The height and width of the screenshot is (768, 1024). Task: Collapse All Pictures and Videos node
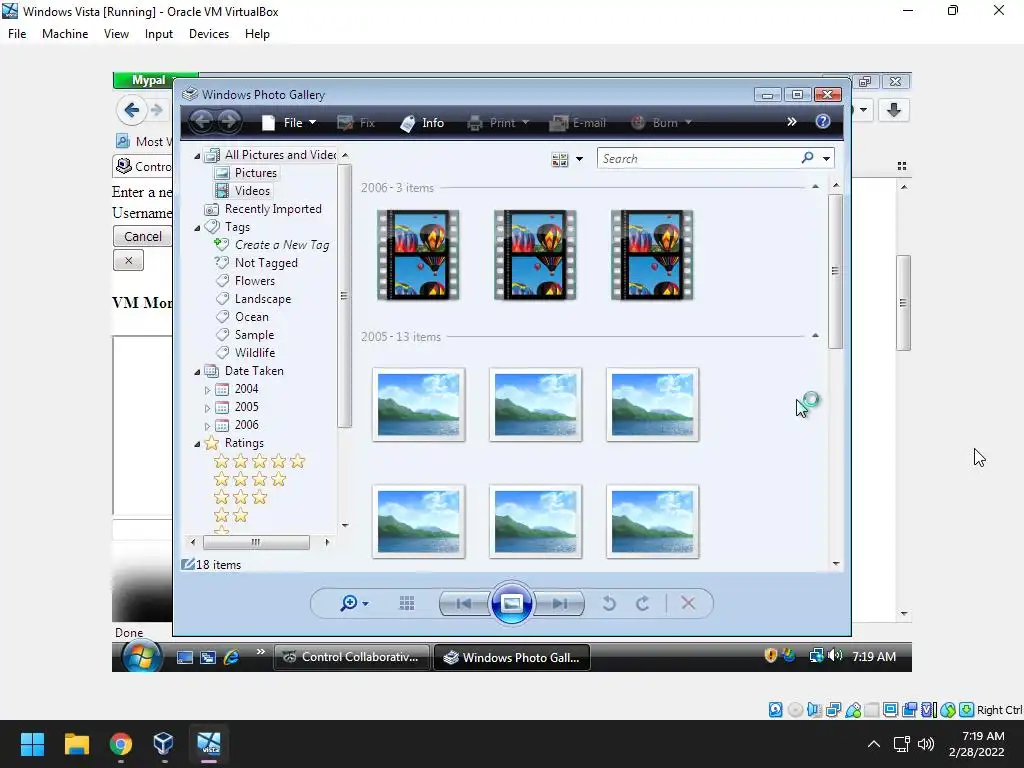(197, 156)
